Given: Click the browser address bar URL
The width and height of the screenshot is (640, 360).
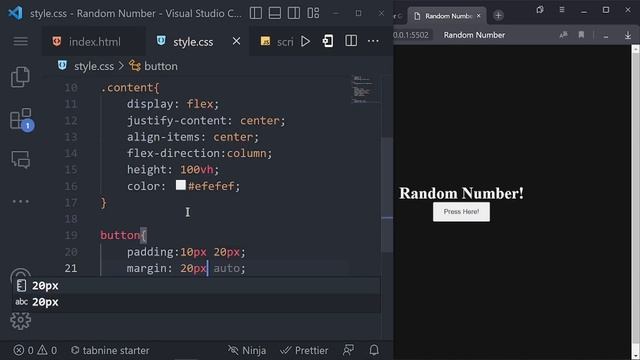Looking at the screenshot, I should (411, 35).
